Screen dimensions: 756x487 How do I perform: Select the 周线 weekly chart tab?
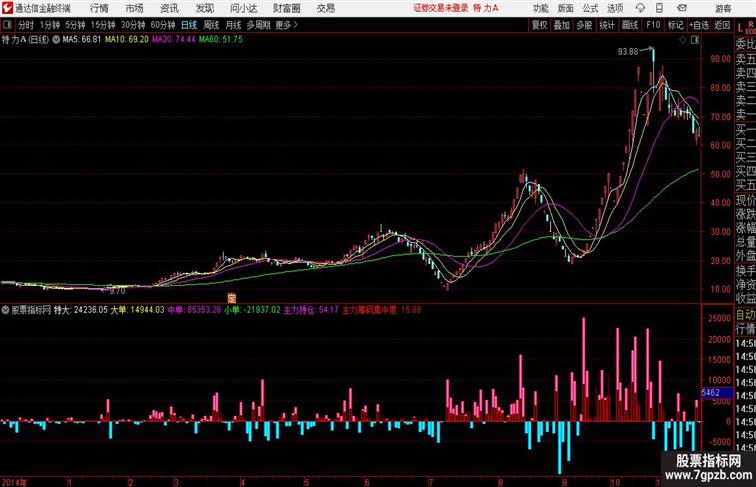coord(211,25)
